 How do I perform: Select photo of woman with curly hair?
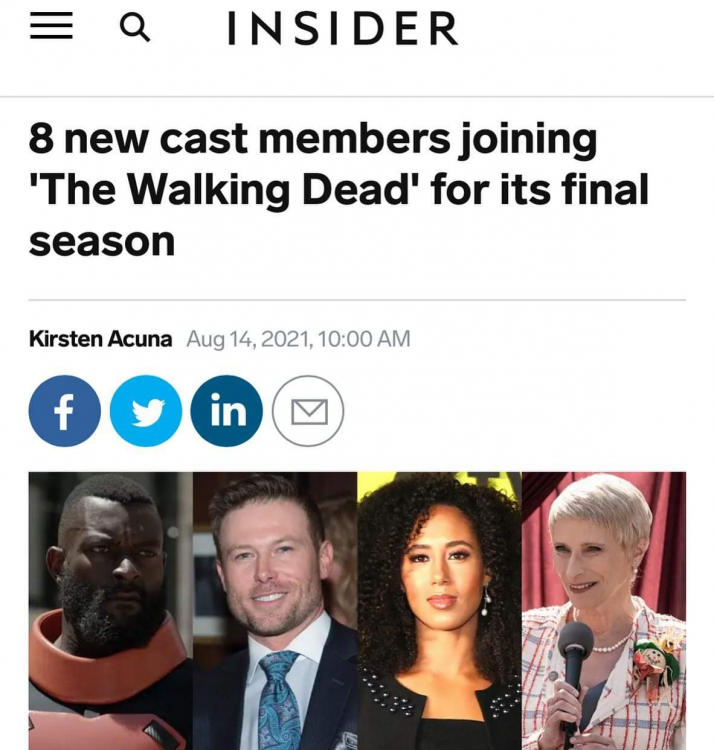click(439, 611)
